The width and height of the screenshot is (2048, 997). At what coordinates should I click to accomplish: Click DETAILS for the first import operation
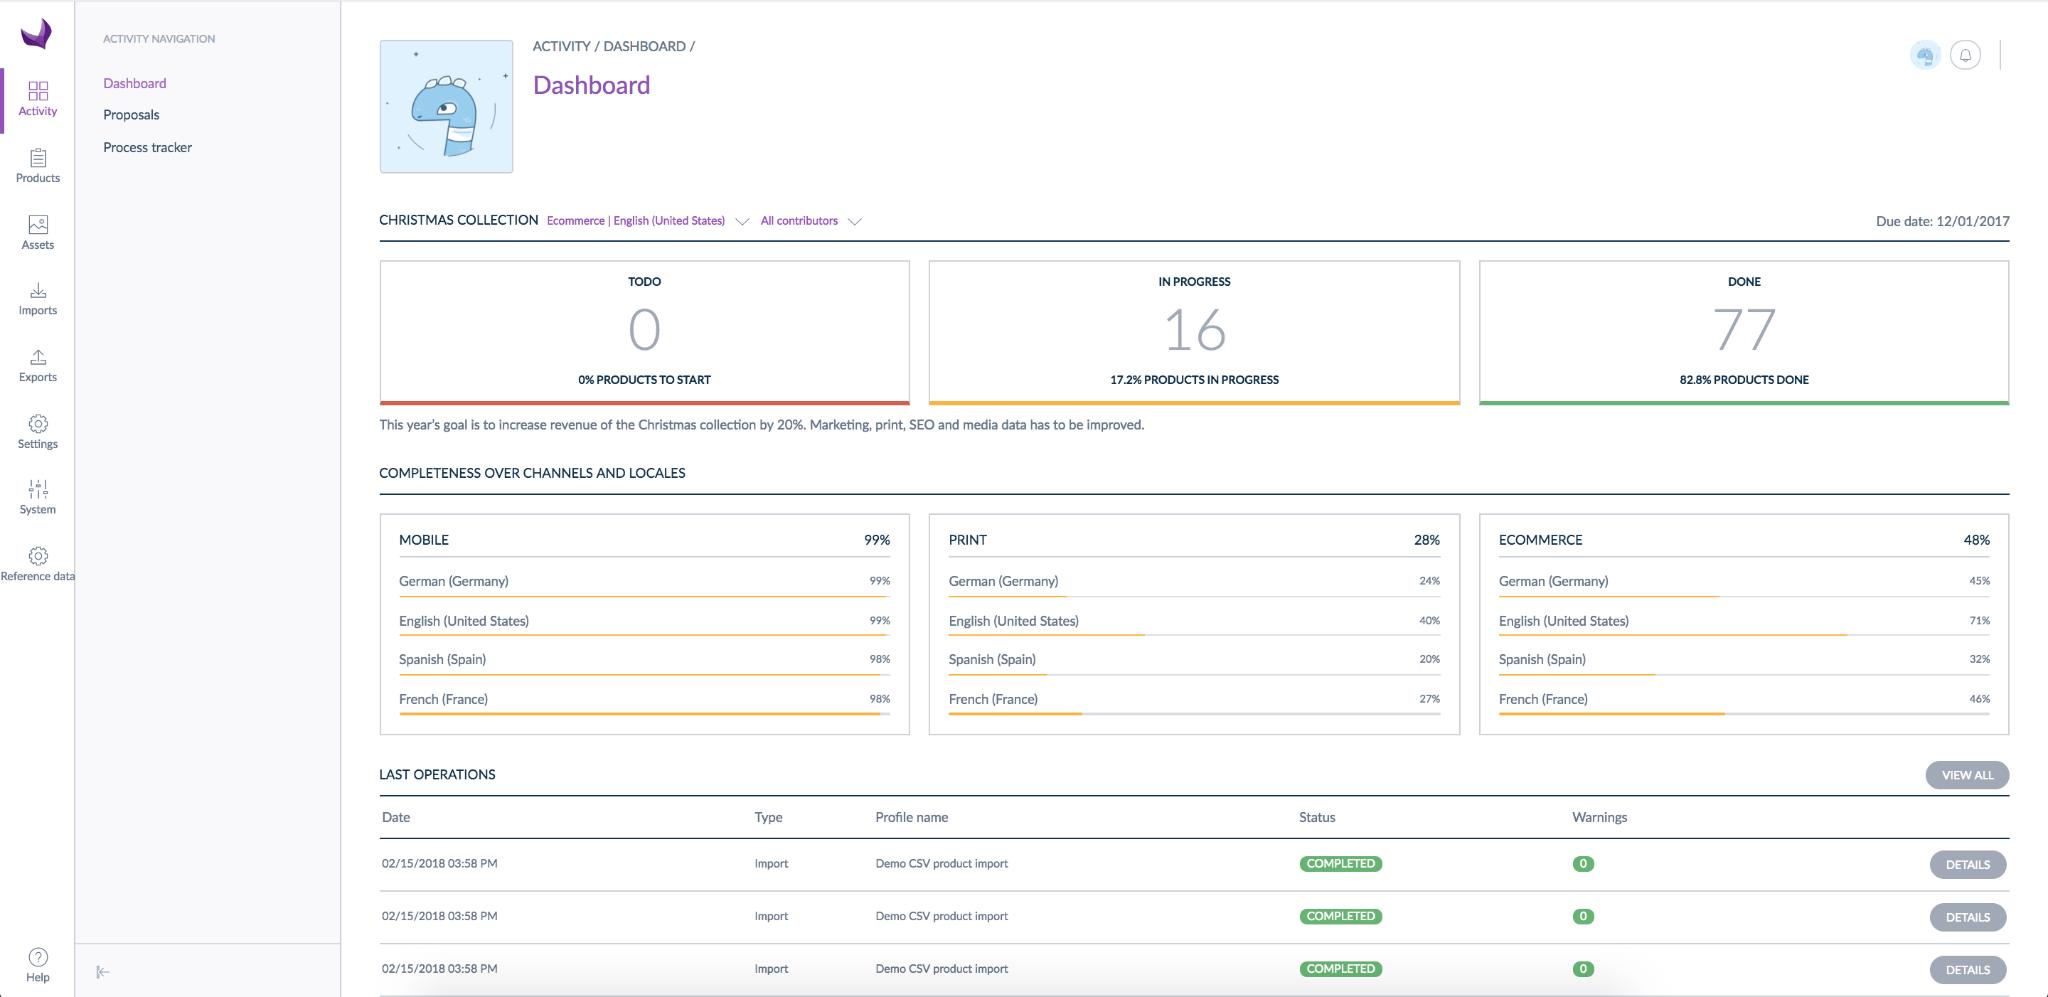point(1967,865)
